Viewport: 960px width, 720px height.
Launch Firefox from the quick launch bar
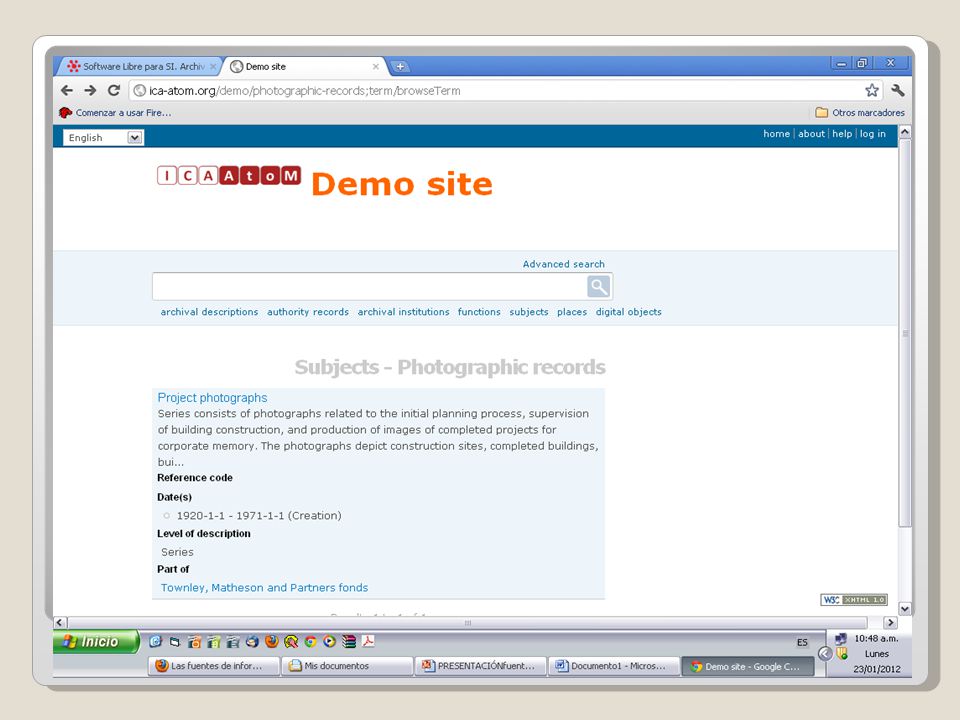(272, 641)
